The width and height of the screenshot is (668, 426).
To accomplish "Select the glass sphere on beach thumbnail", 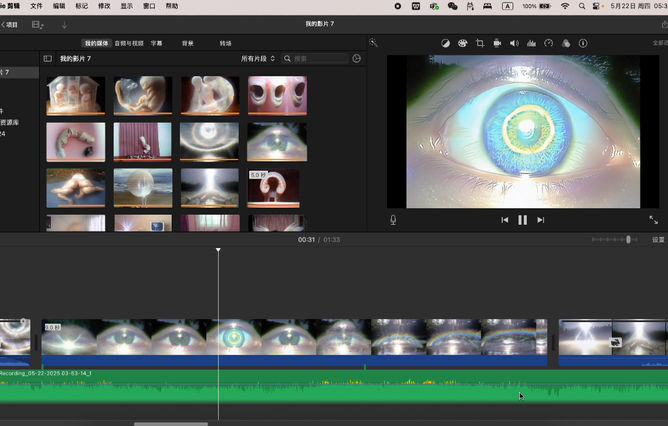I will tap(143, 187).
